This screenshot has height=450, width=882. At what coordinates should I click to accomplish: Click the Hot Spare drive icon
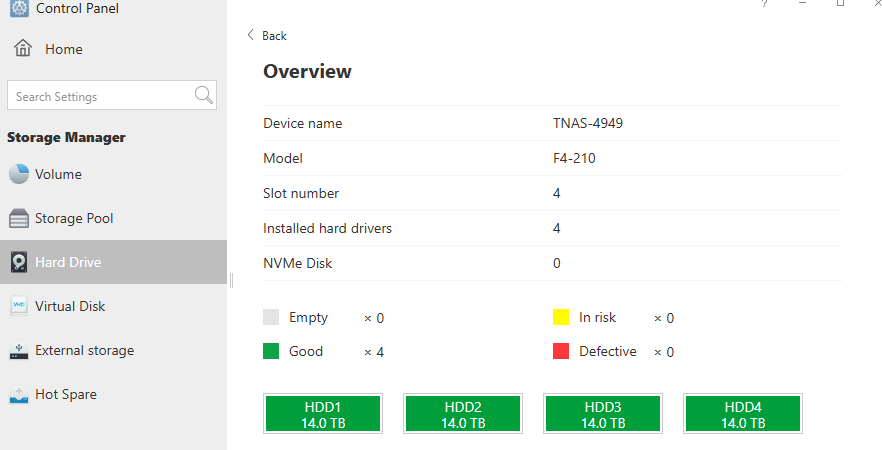click(19, 395)
